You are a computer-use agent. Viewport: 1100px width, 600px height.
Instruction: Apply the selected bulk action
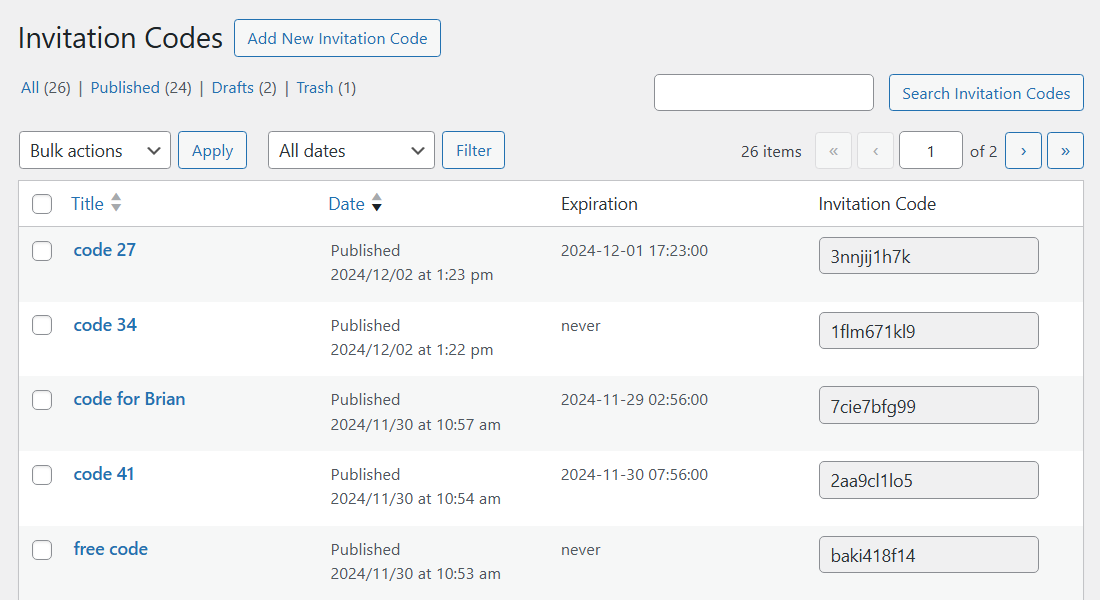tap(213, 150)
